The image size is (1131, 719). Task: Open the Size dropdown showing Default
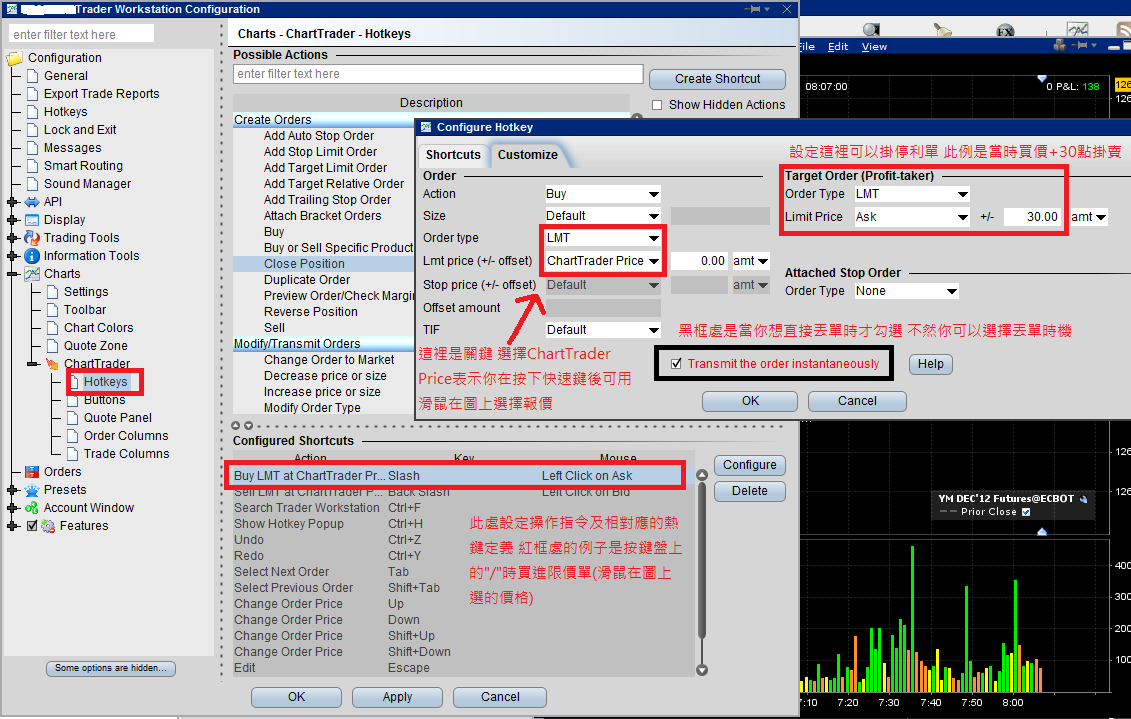pyautogui.click(x=602, y=216)
